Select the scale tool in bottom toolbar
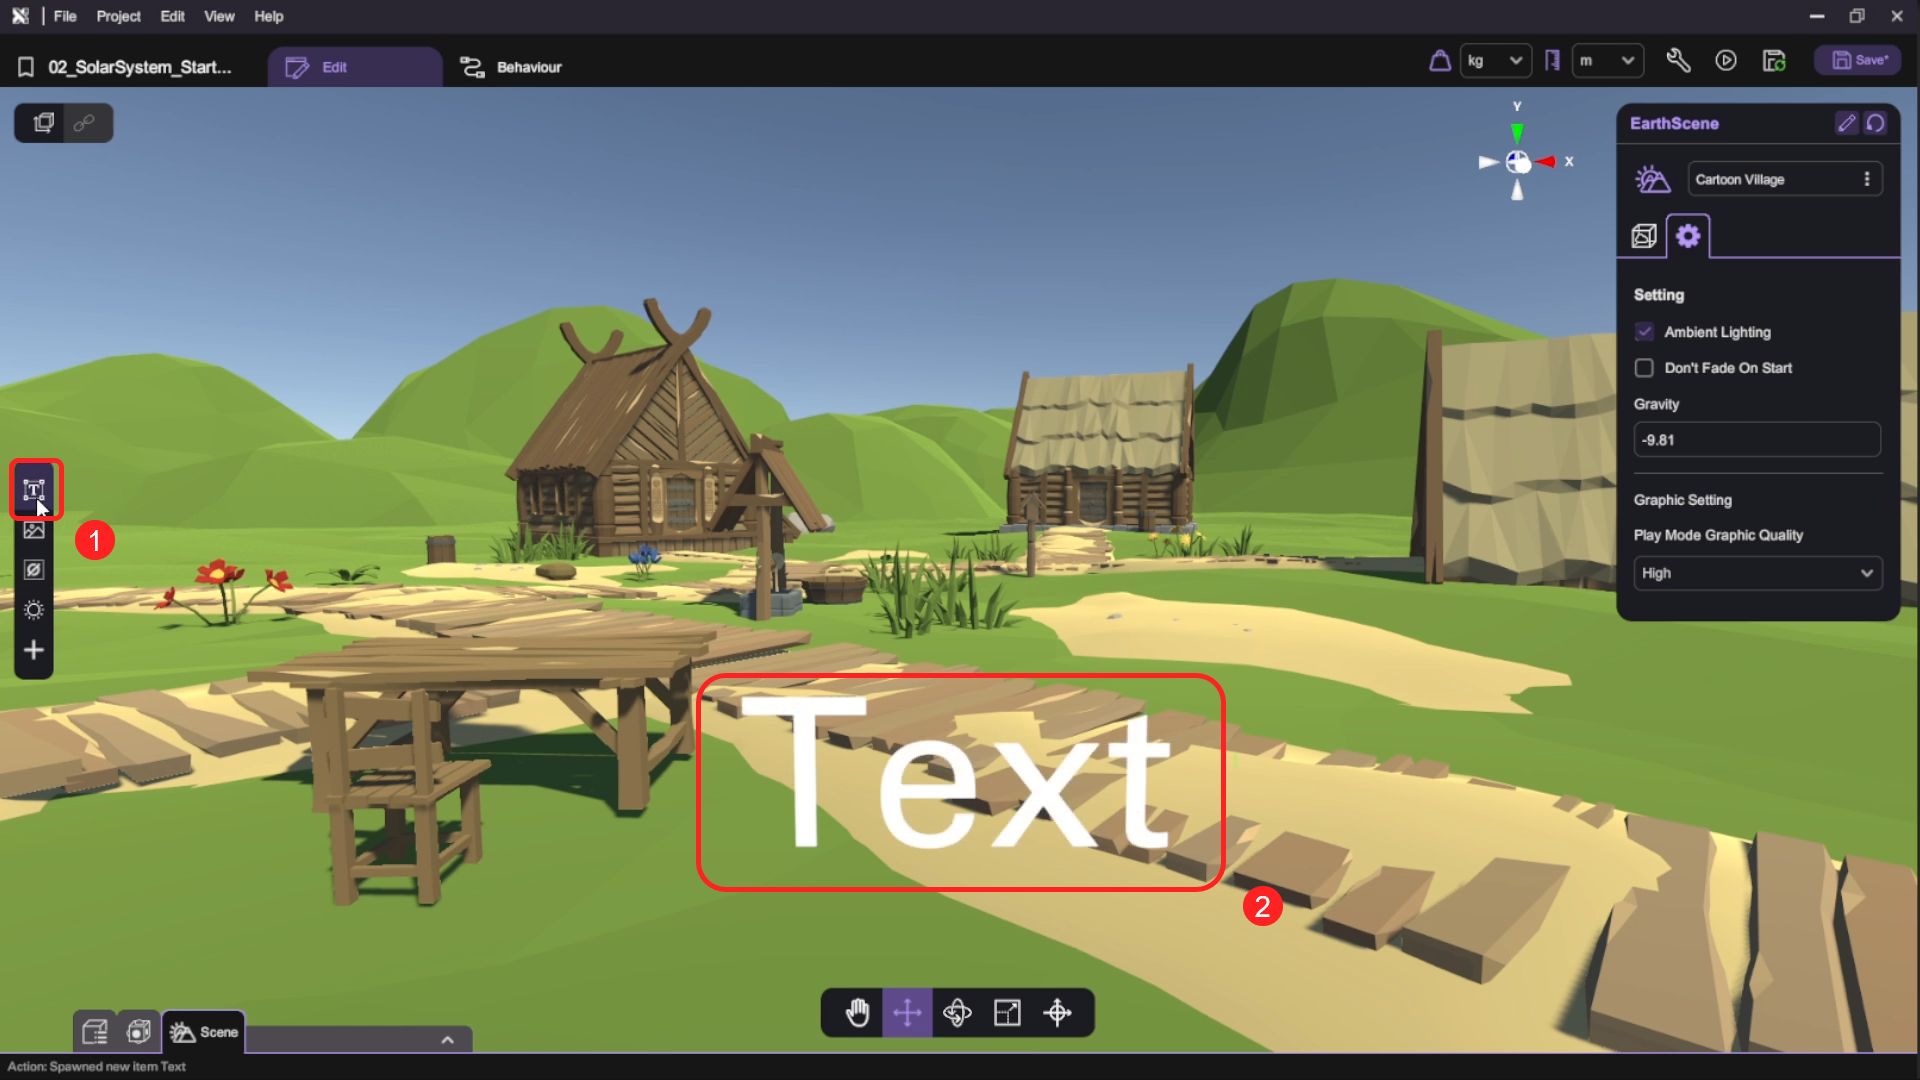The width and height of the screenshot is (1920, 1080). [1007, 1013]
